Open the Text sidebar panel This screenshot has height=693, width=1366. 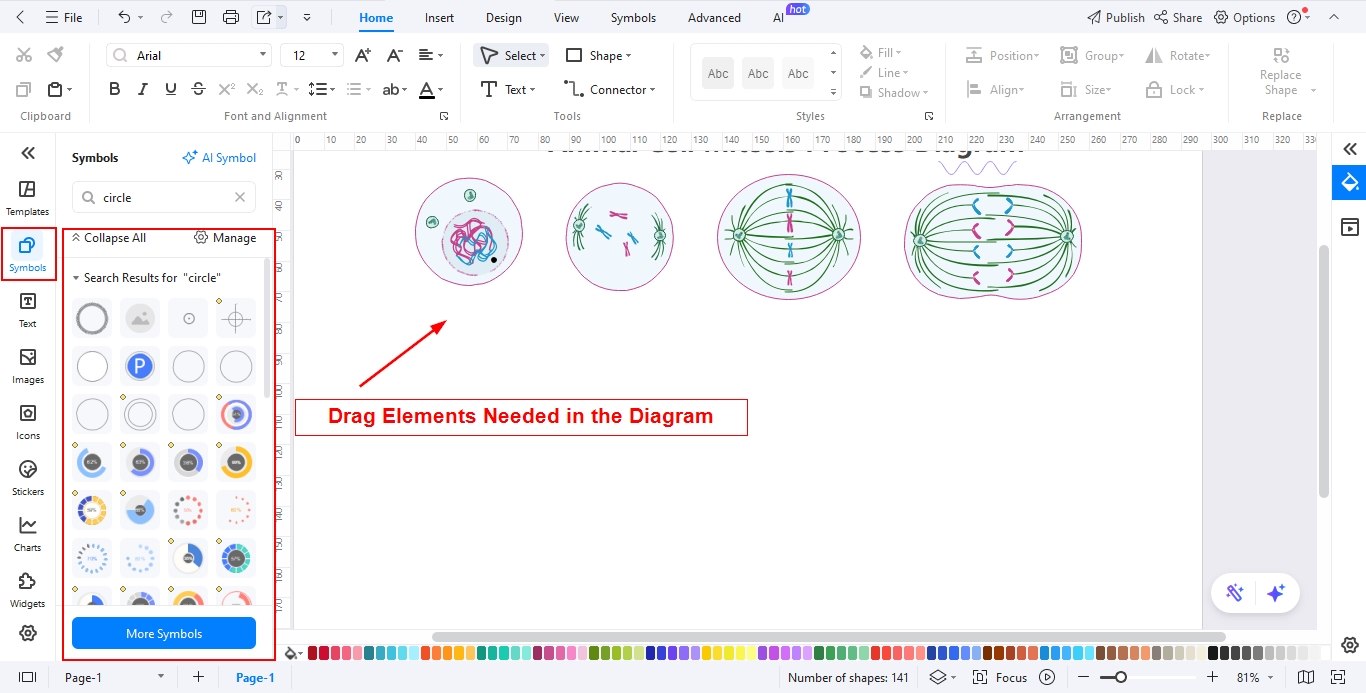pyautogui.click(x=27, y=310)
